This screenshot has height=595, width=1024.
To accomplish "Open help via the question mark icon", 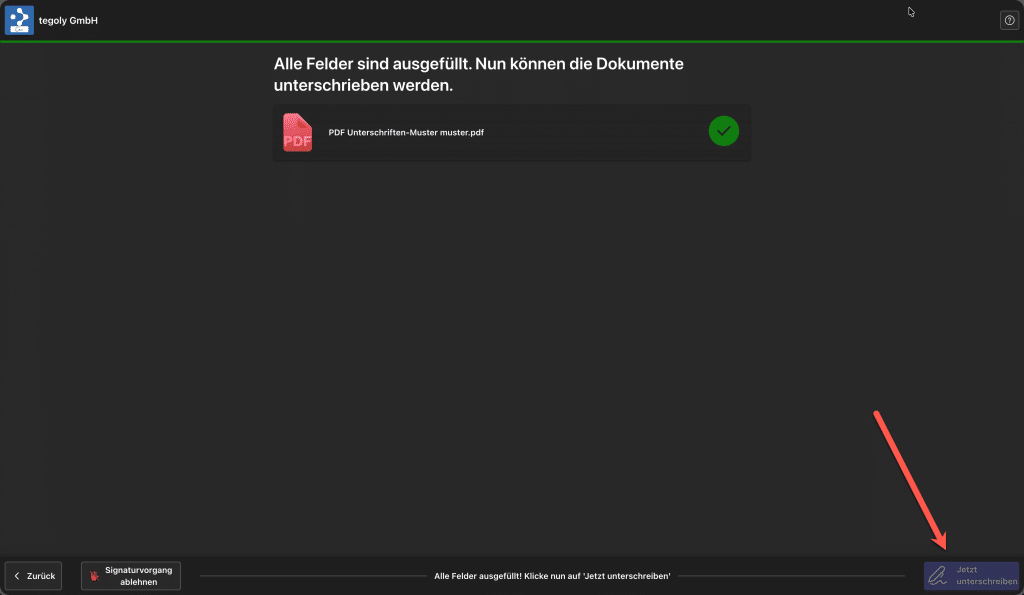I will (x=1009, y=20).
